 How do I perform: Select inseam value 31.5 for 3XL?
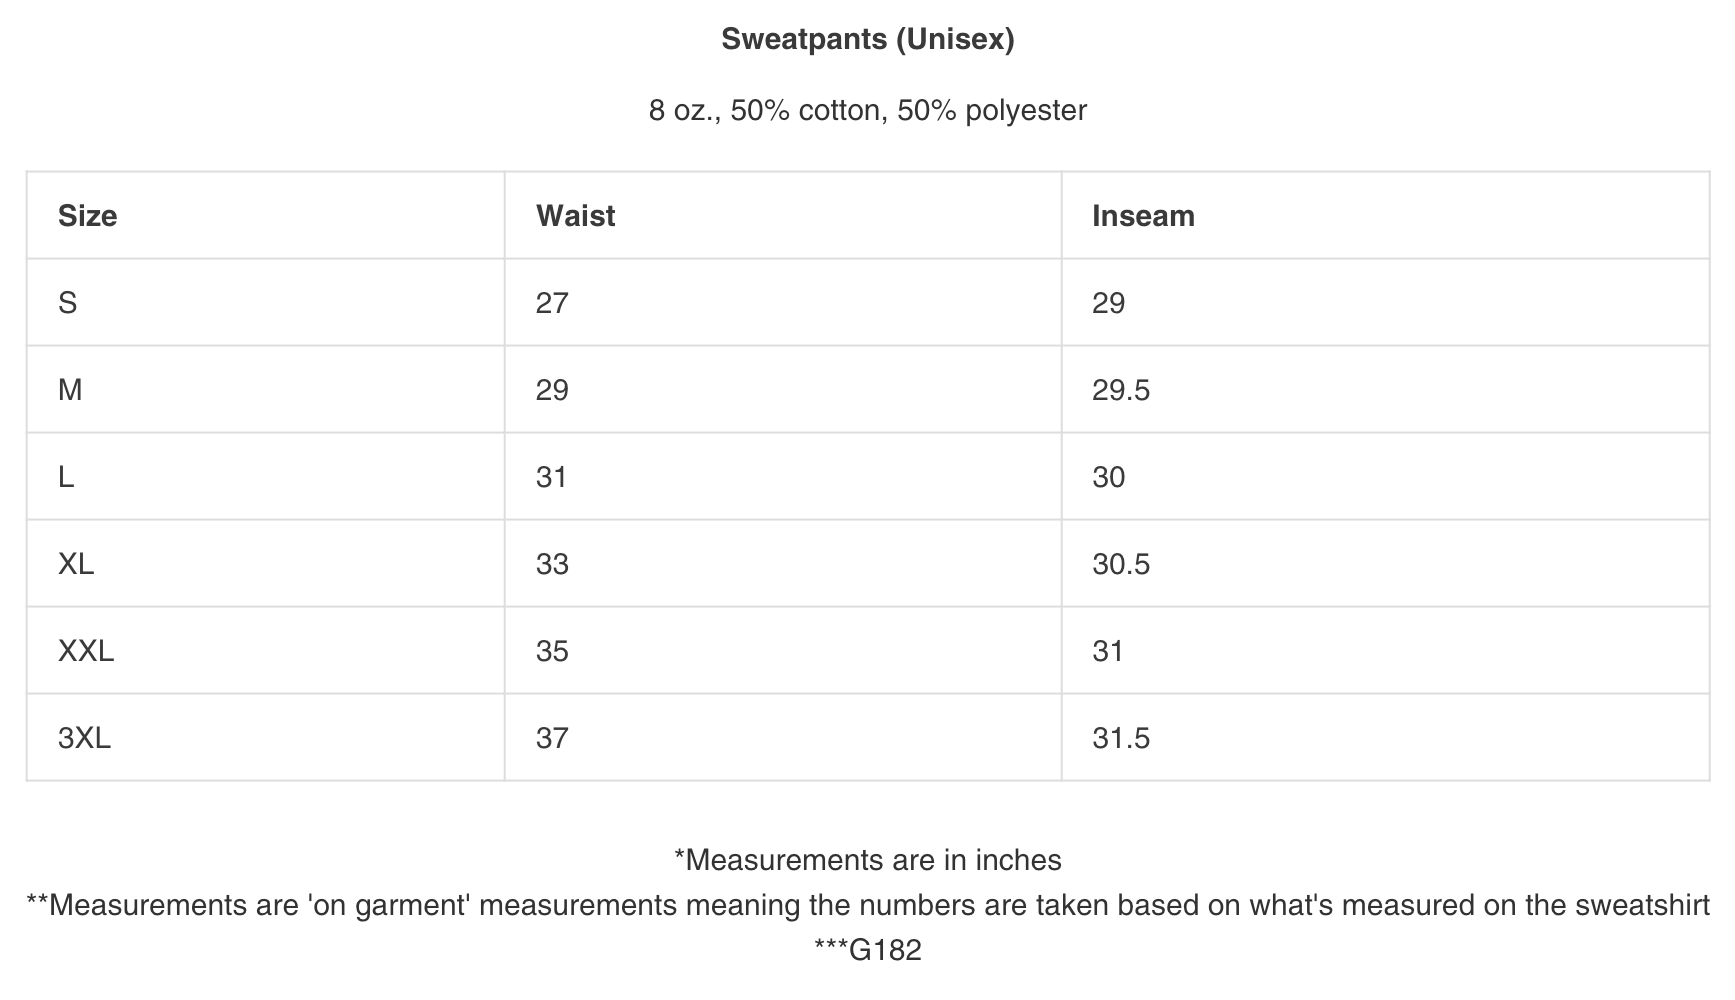[x=1121, y=738]
